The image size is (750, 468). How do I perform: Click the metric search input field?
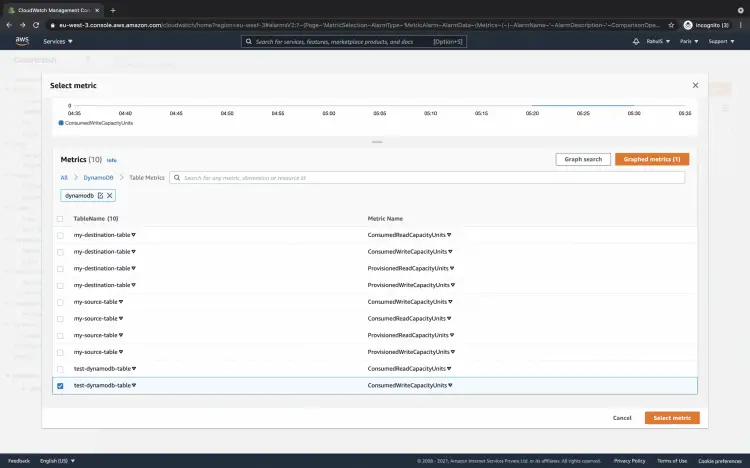click(427, 178)
